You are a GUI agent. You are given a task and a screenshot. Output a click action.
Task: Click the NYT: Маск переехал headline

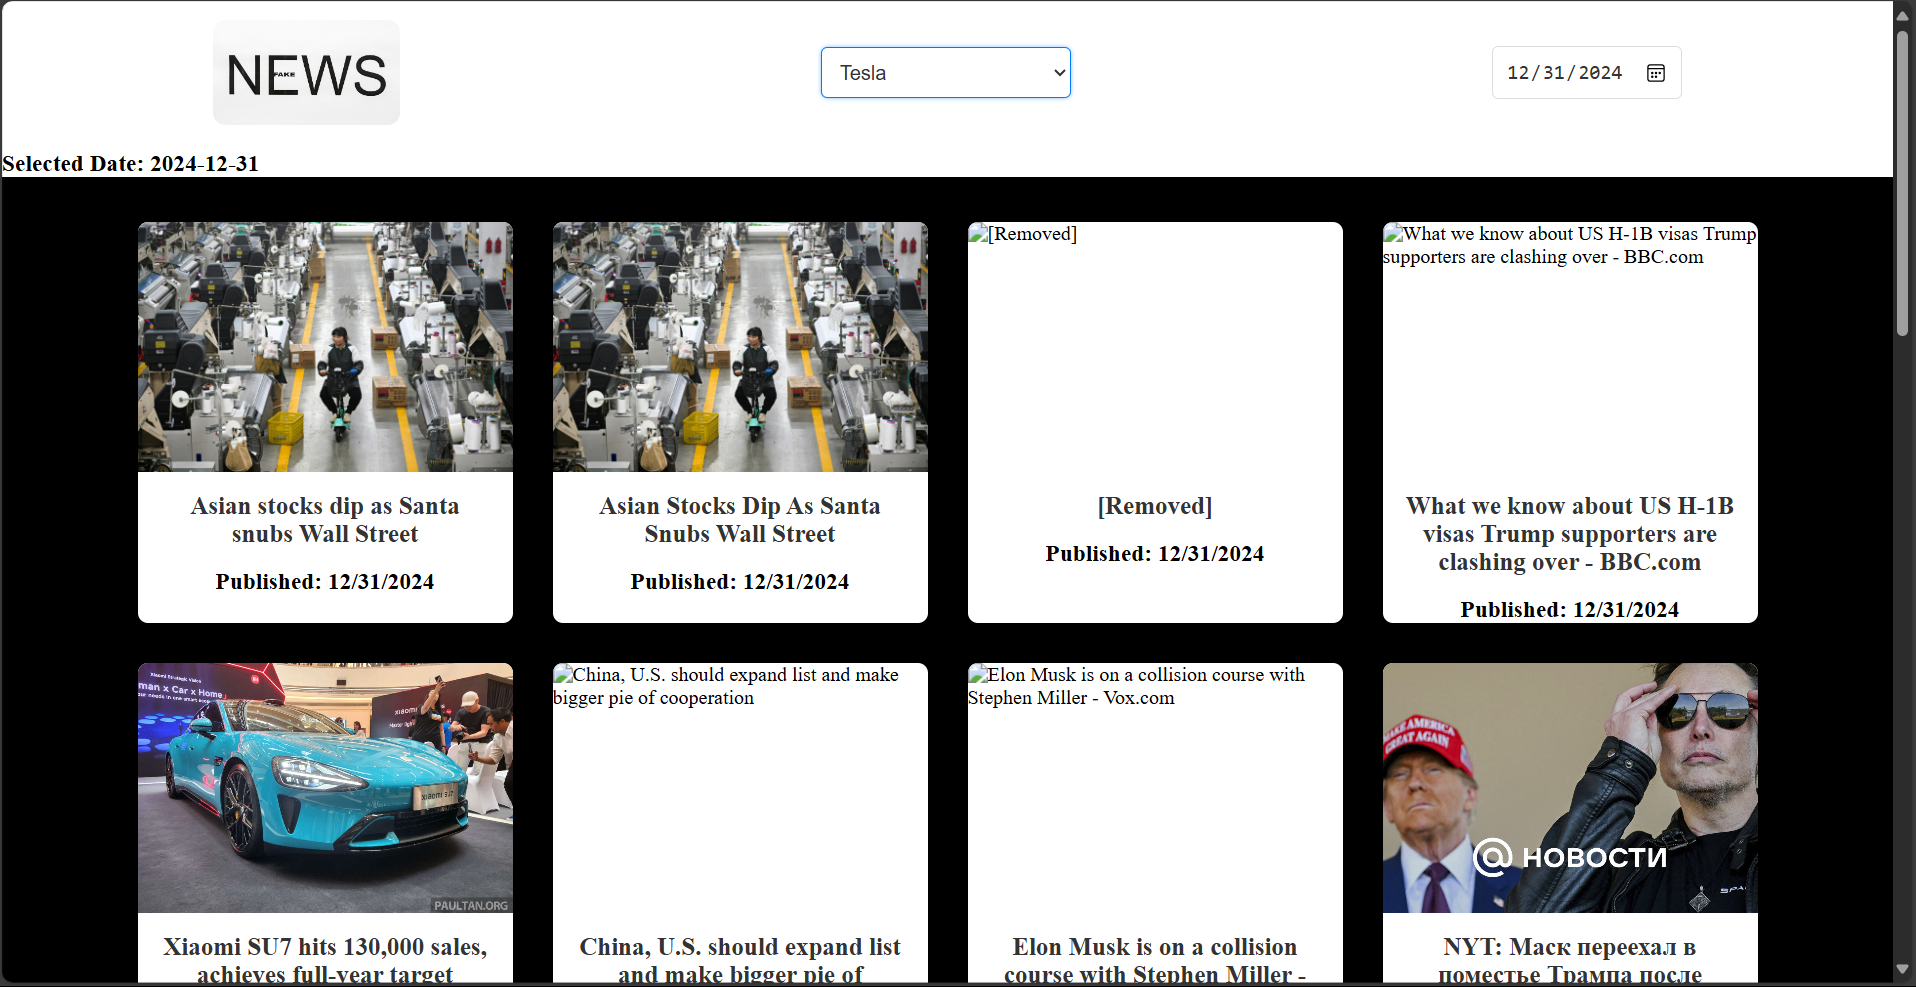click(1570, 960)
